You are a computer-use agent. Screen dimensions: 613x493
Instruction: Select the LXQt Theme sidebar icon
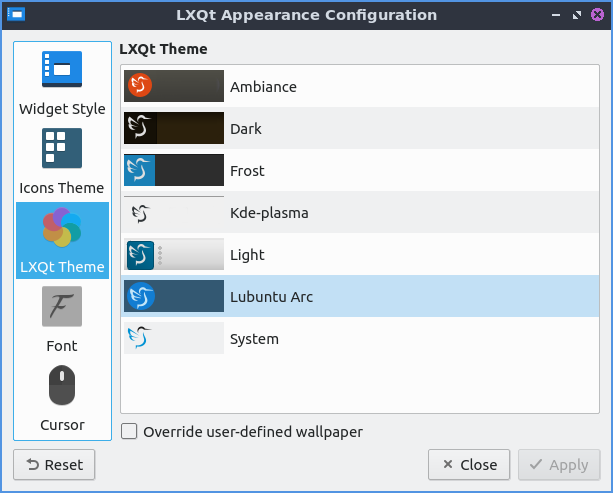(62, 228)
